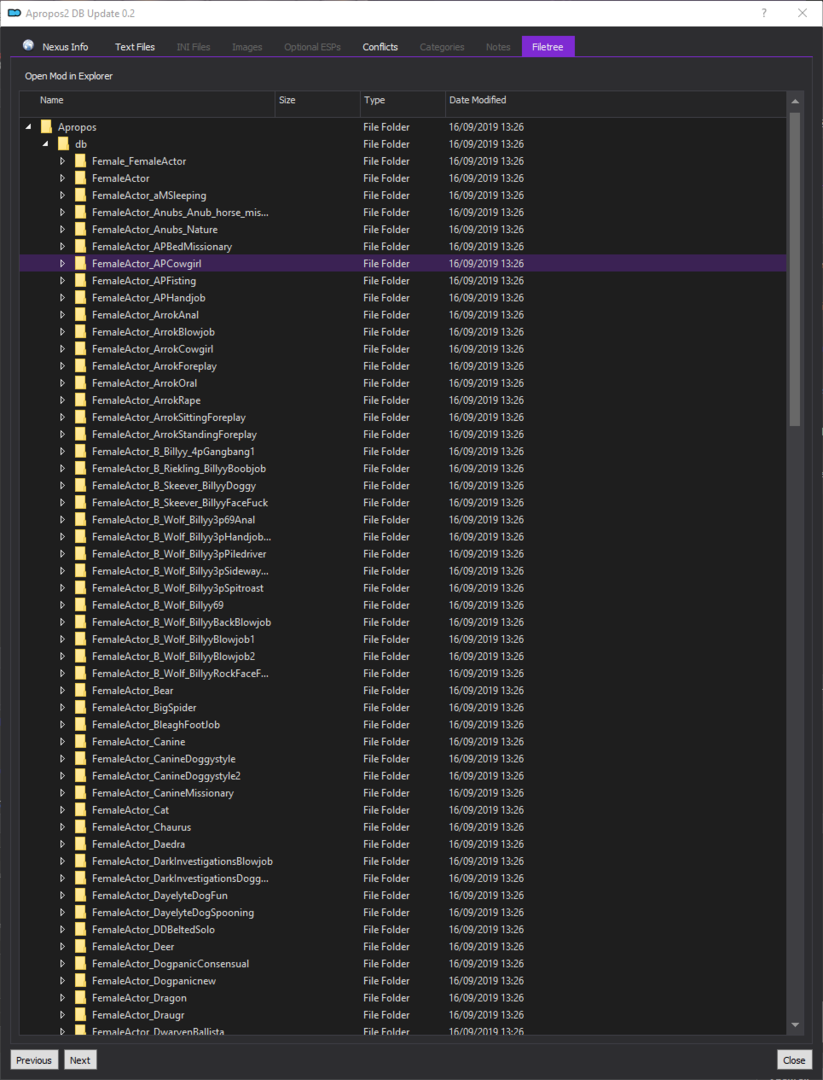The image size is (823, 1080).
Task: Select FemaleActor_APHandjob row
Action: (403, 298)
